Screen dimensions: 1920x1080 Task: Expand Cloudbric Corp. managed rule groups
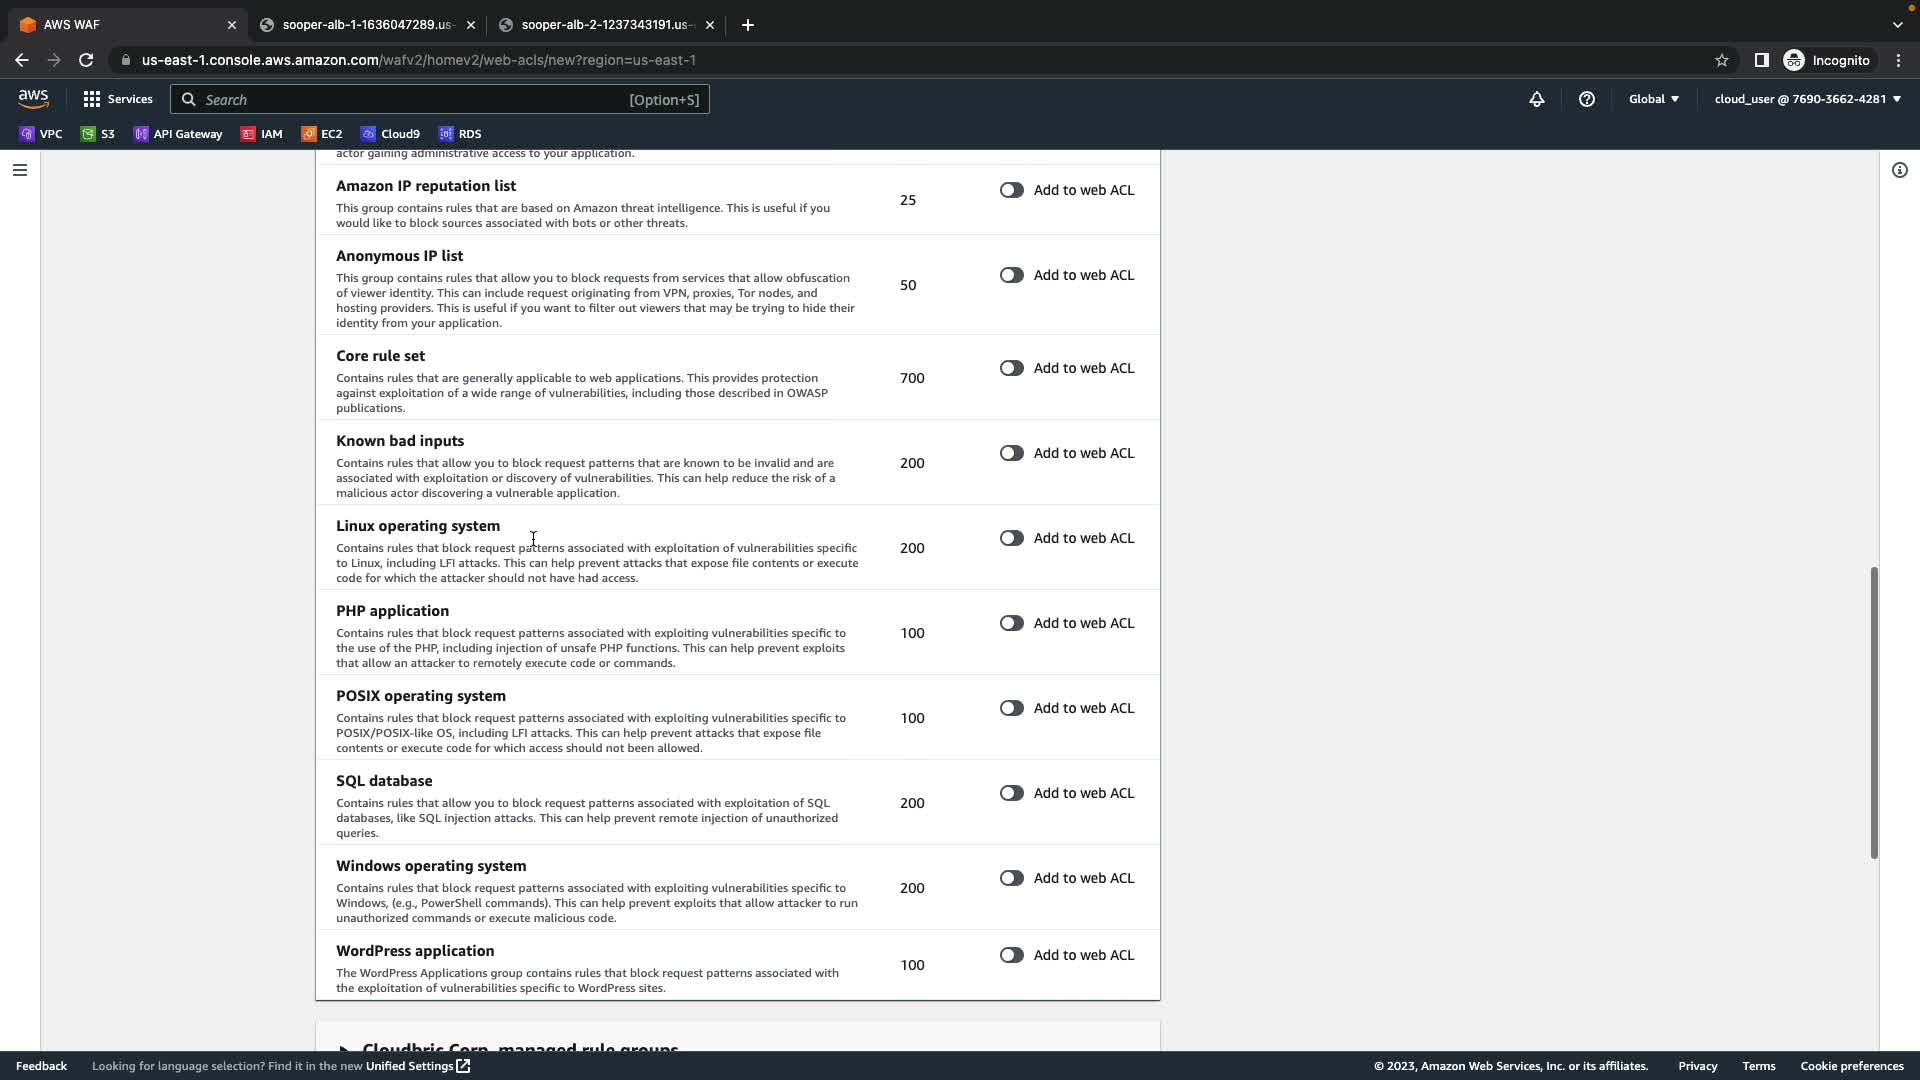(x=520, y=1047)
